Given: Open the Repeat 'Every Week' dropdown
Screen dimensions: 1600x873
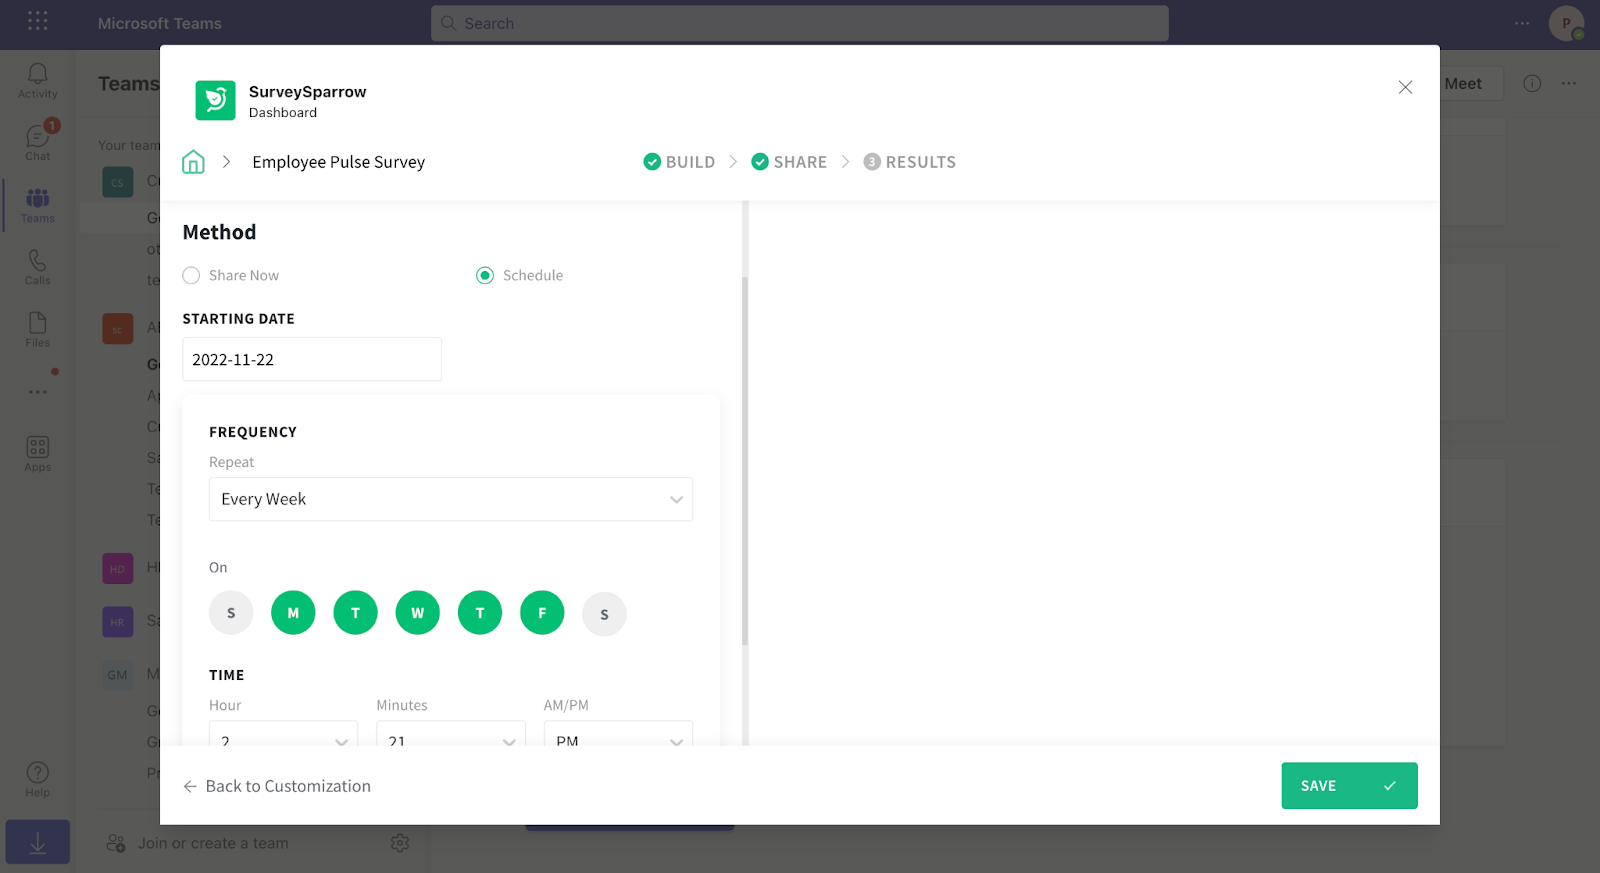Looking at the screenshot, I should 451,499.
